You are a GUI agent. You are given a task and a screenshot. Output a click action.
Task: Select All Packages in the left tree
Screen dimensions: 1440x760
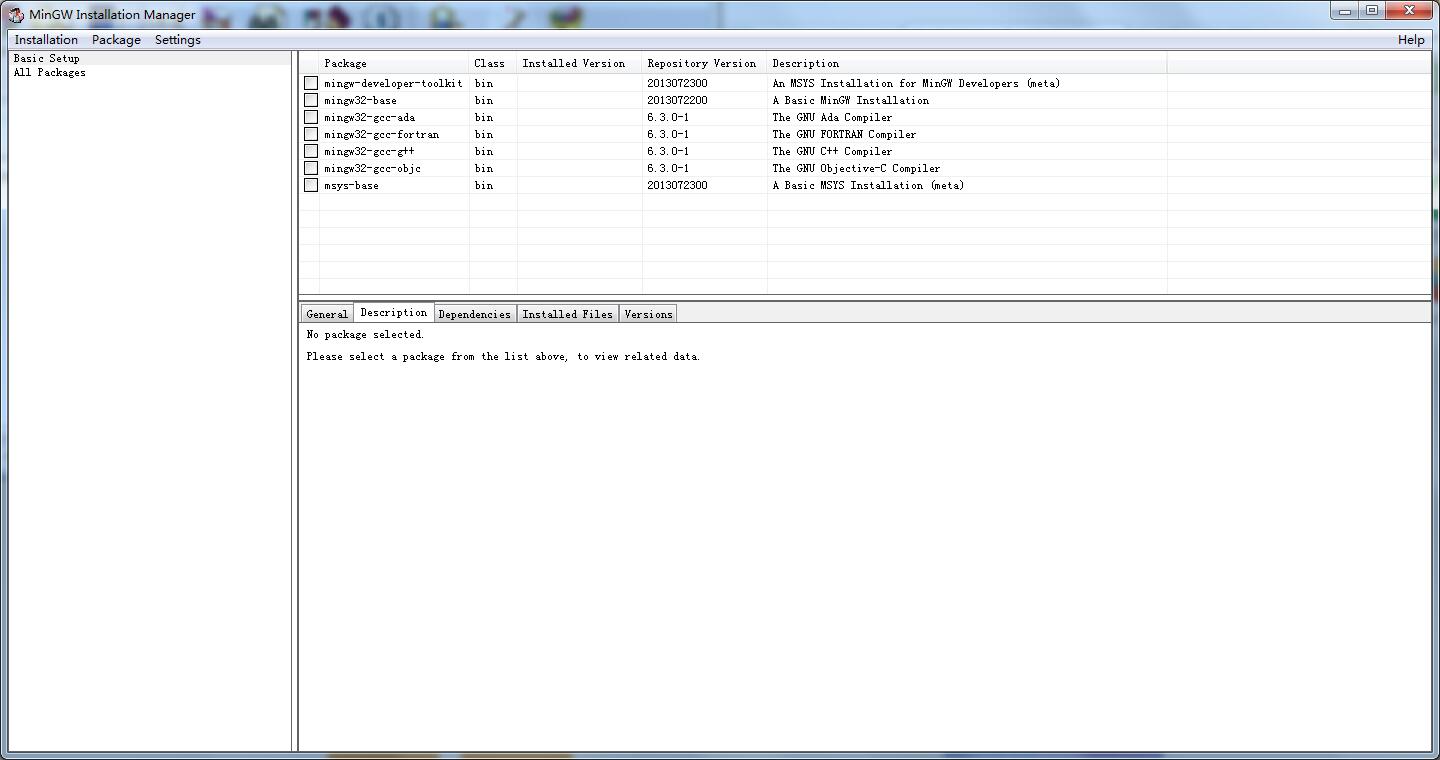pyautogui.click(x=50, y=73)
